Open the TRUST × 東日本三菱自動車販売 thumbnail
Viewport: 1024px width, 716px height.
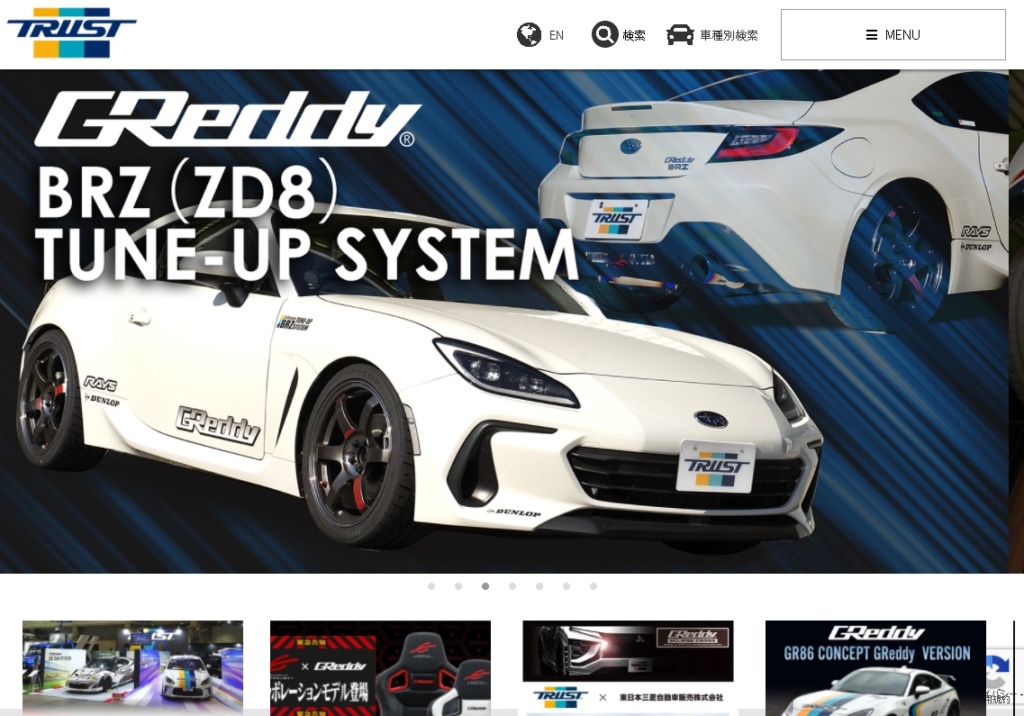[628, 668]
